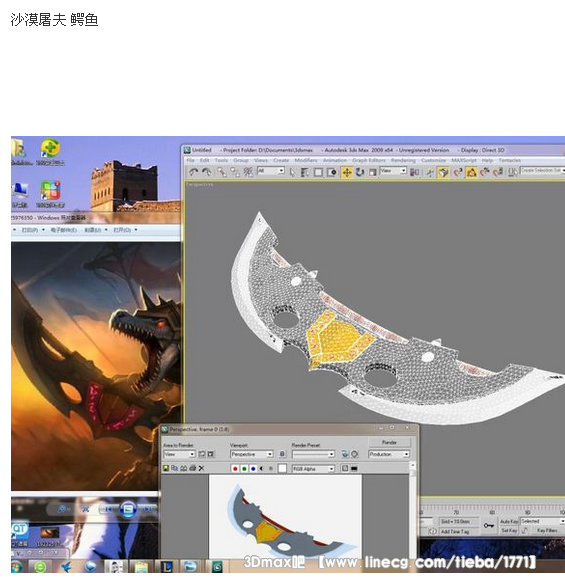565x579 pixels.
Task: Click the Print Image icon in render window
Action: coord(192,468)
